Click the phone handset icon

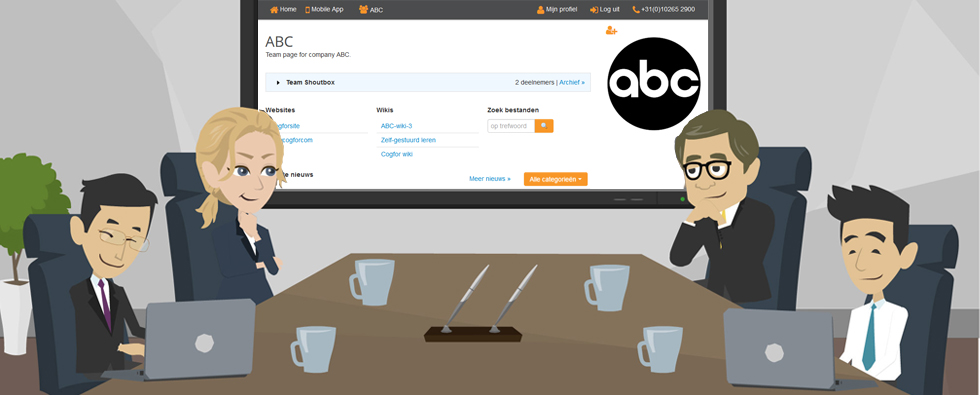[x=636, y=9]
